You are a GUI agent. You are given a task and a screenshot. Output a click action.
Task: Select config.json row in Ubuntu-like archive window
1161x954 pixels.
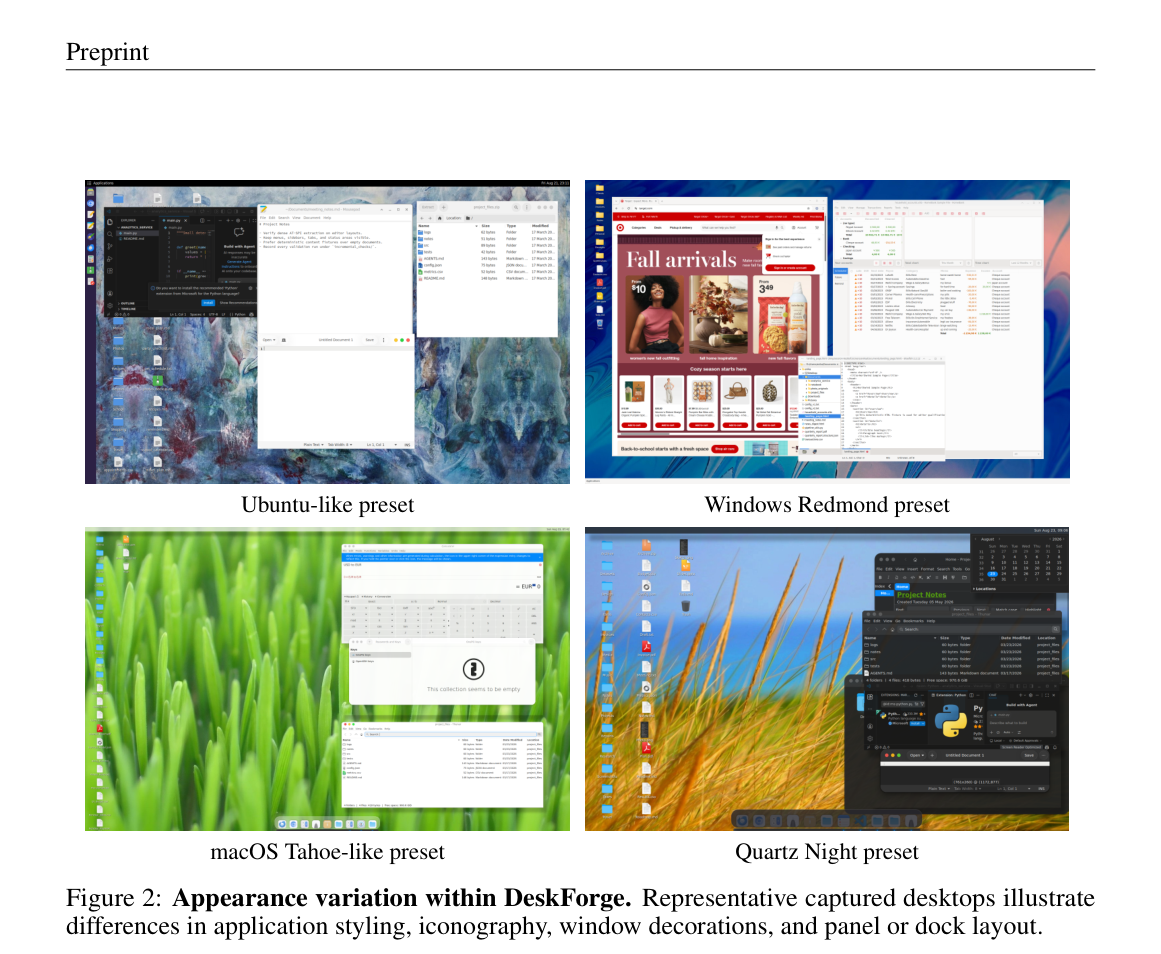pyautogui.click(x=486, y=265)
